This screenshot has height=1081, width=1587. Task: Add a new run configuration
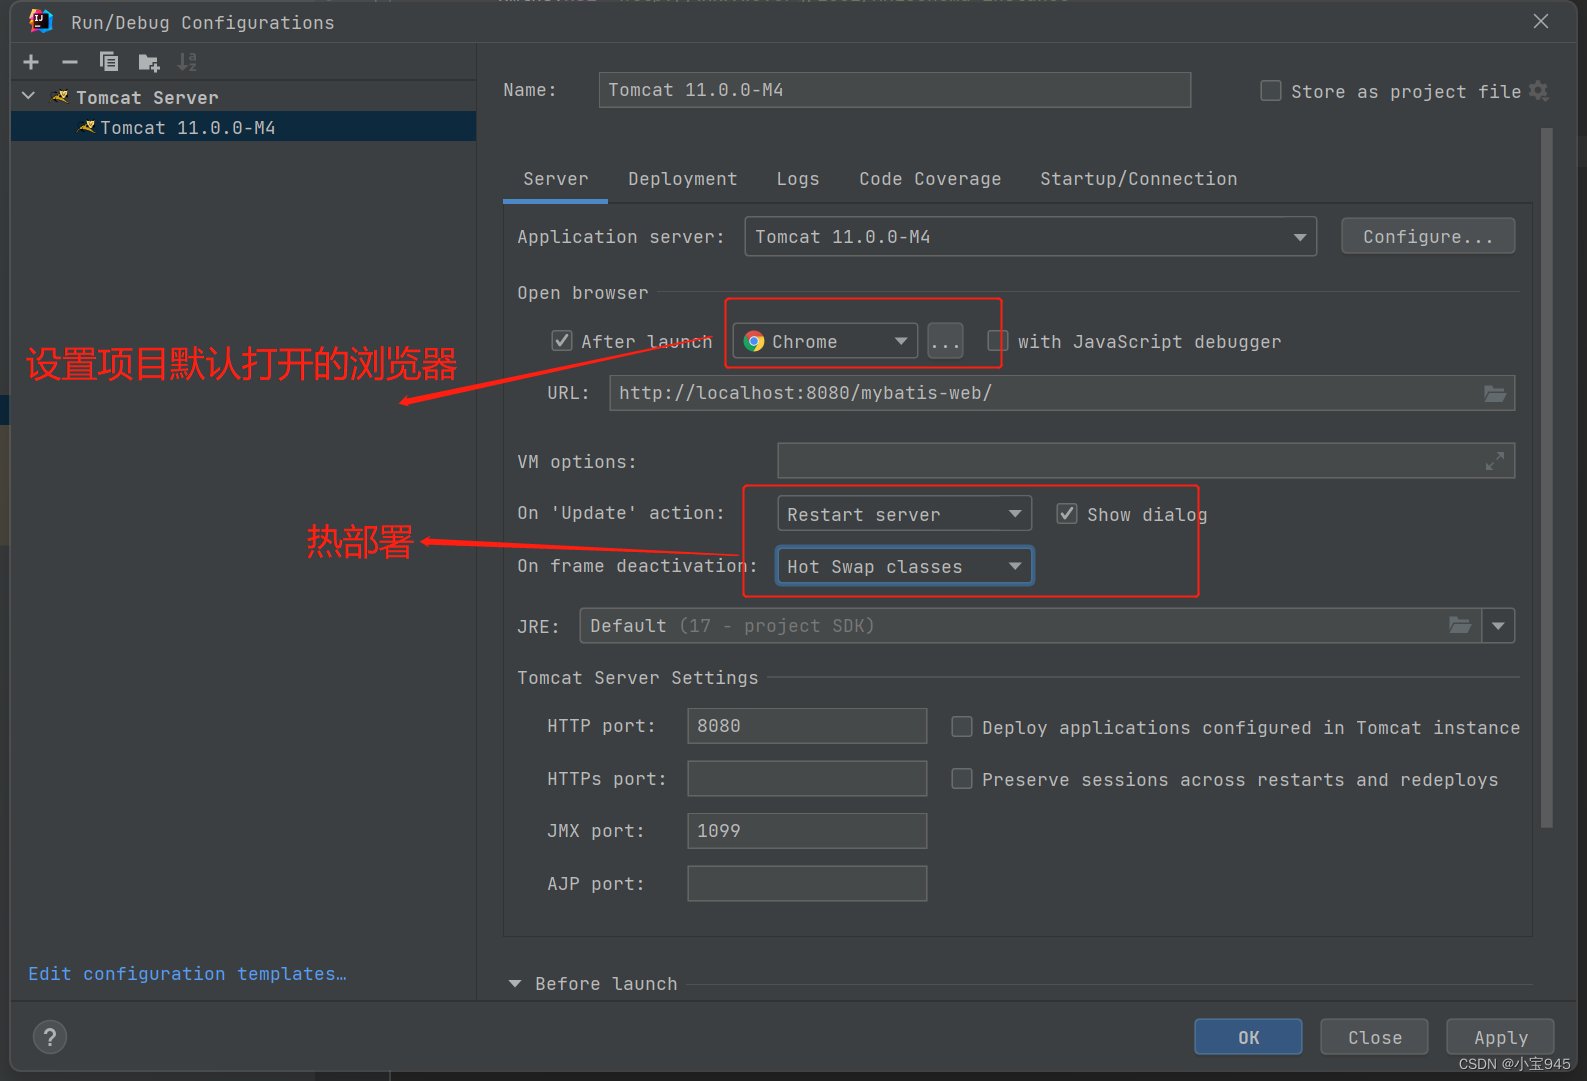pyautogui.click(x=31, y=62)
